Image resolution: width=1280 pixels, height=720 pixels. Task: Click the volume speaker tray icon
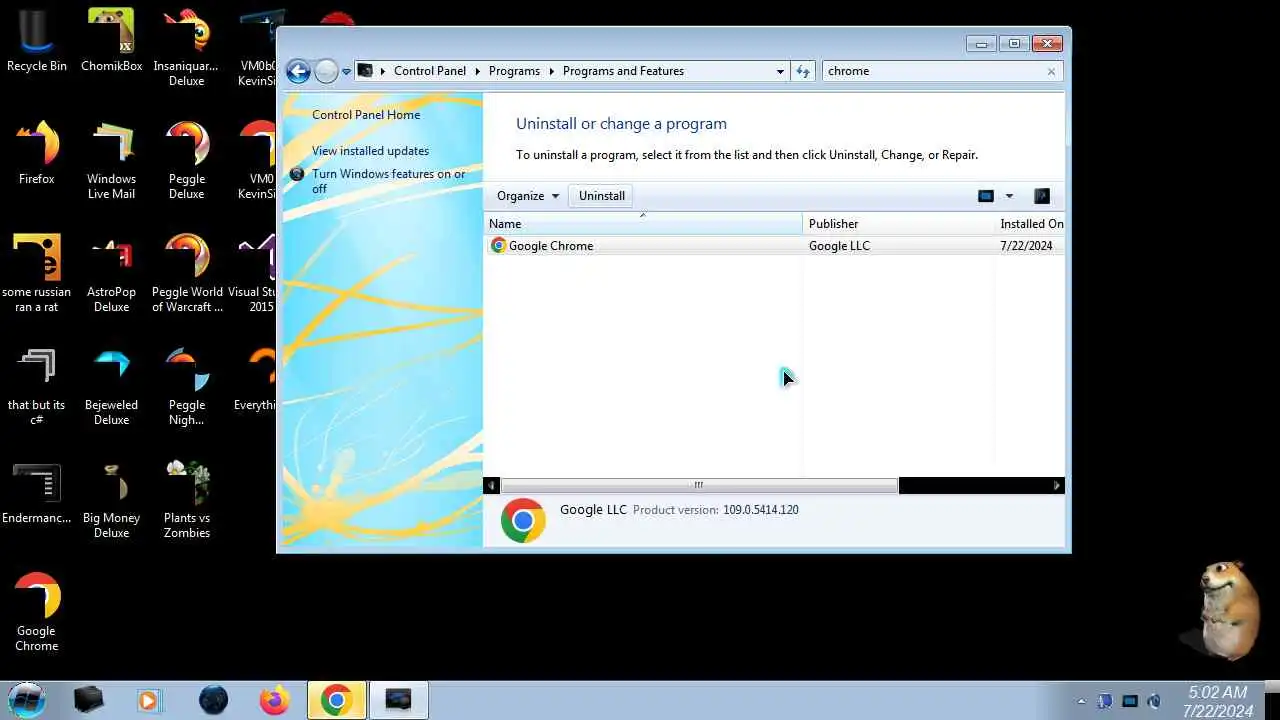coord(1155,701)
